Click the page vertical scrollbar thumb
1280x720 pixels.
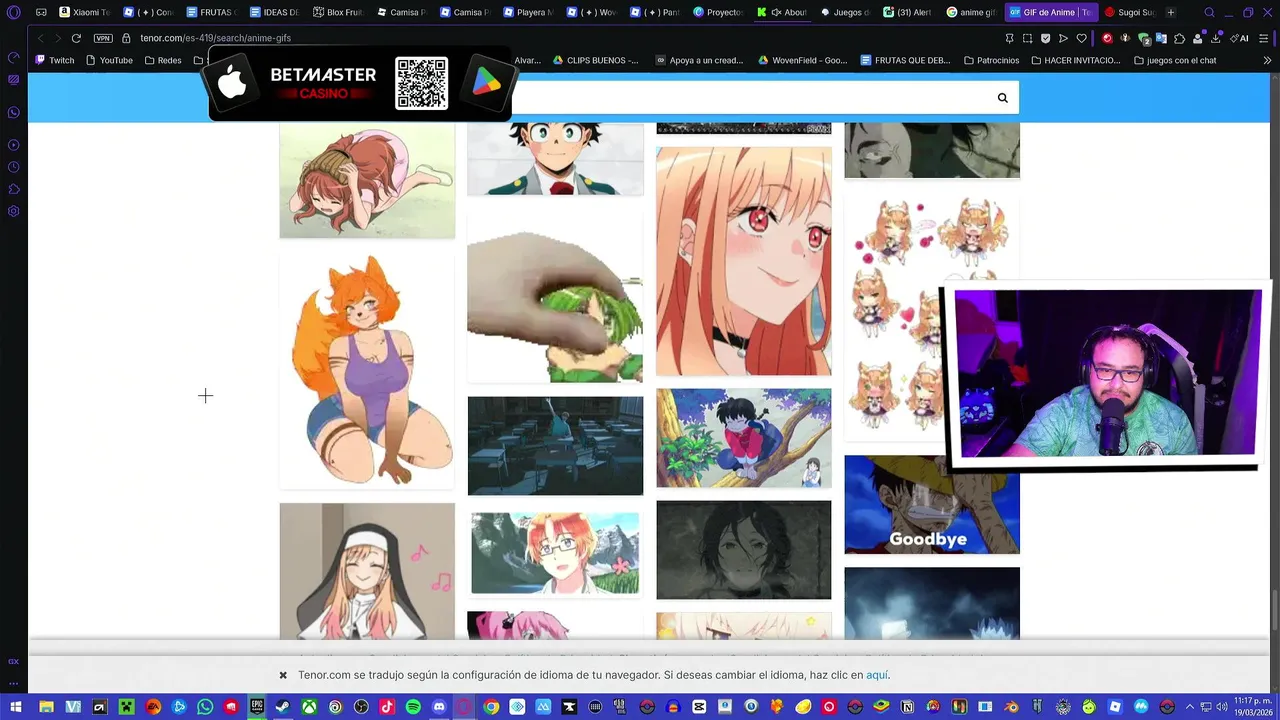[1275, 611]
